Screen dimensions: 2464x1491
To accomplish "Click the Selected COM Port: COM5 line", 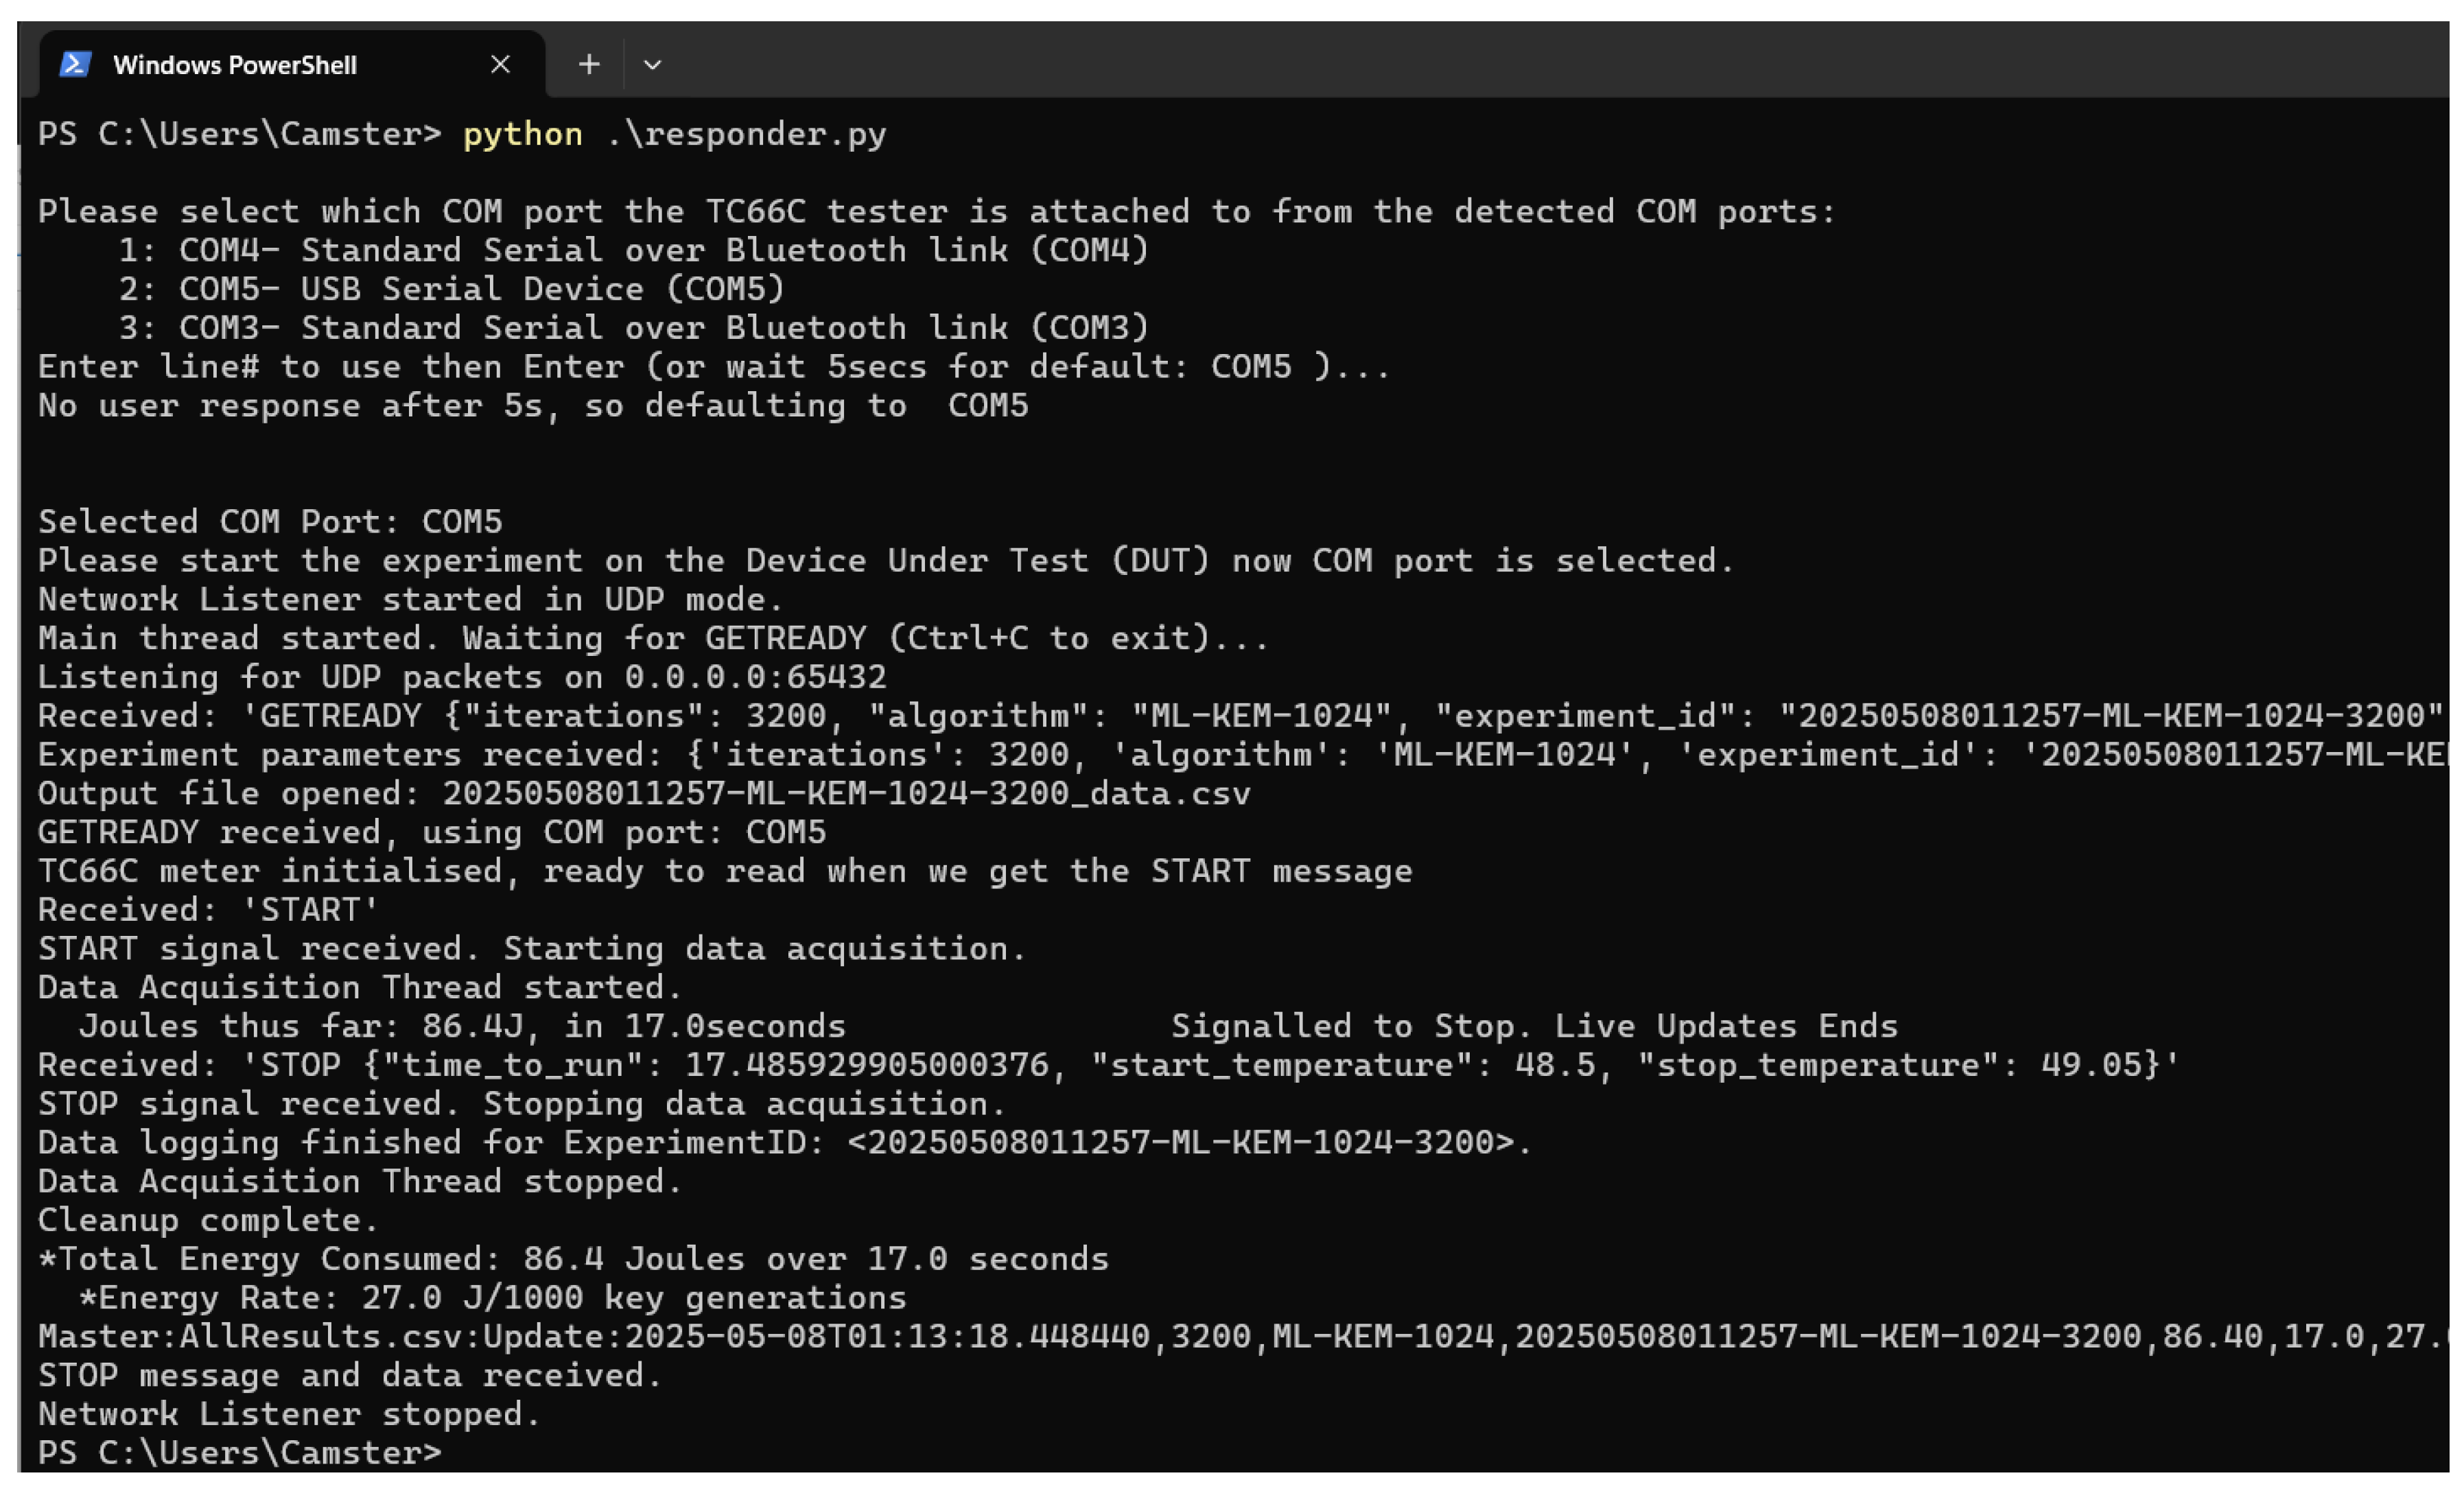I will click(x=270, y=522).
